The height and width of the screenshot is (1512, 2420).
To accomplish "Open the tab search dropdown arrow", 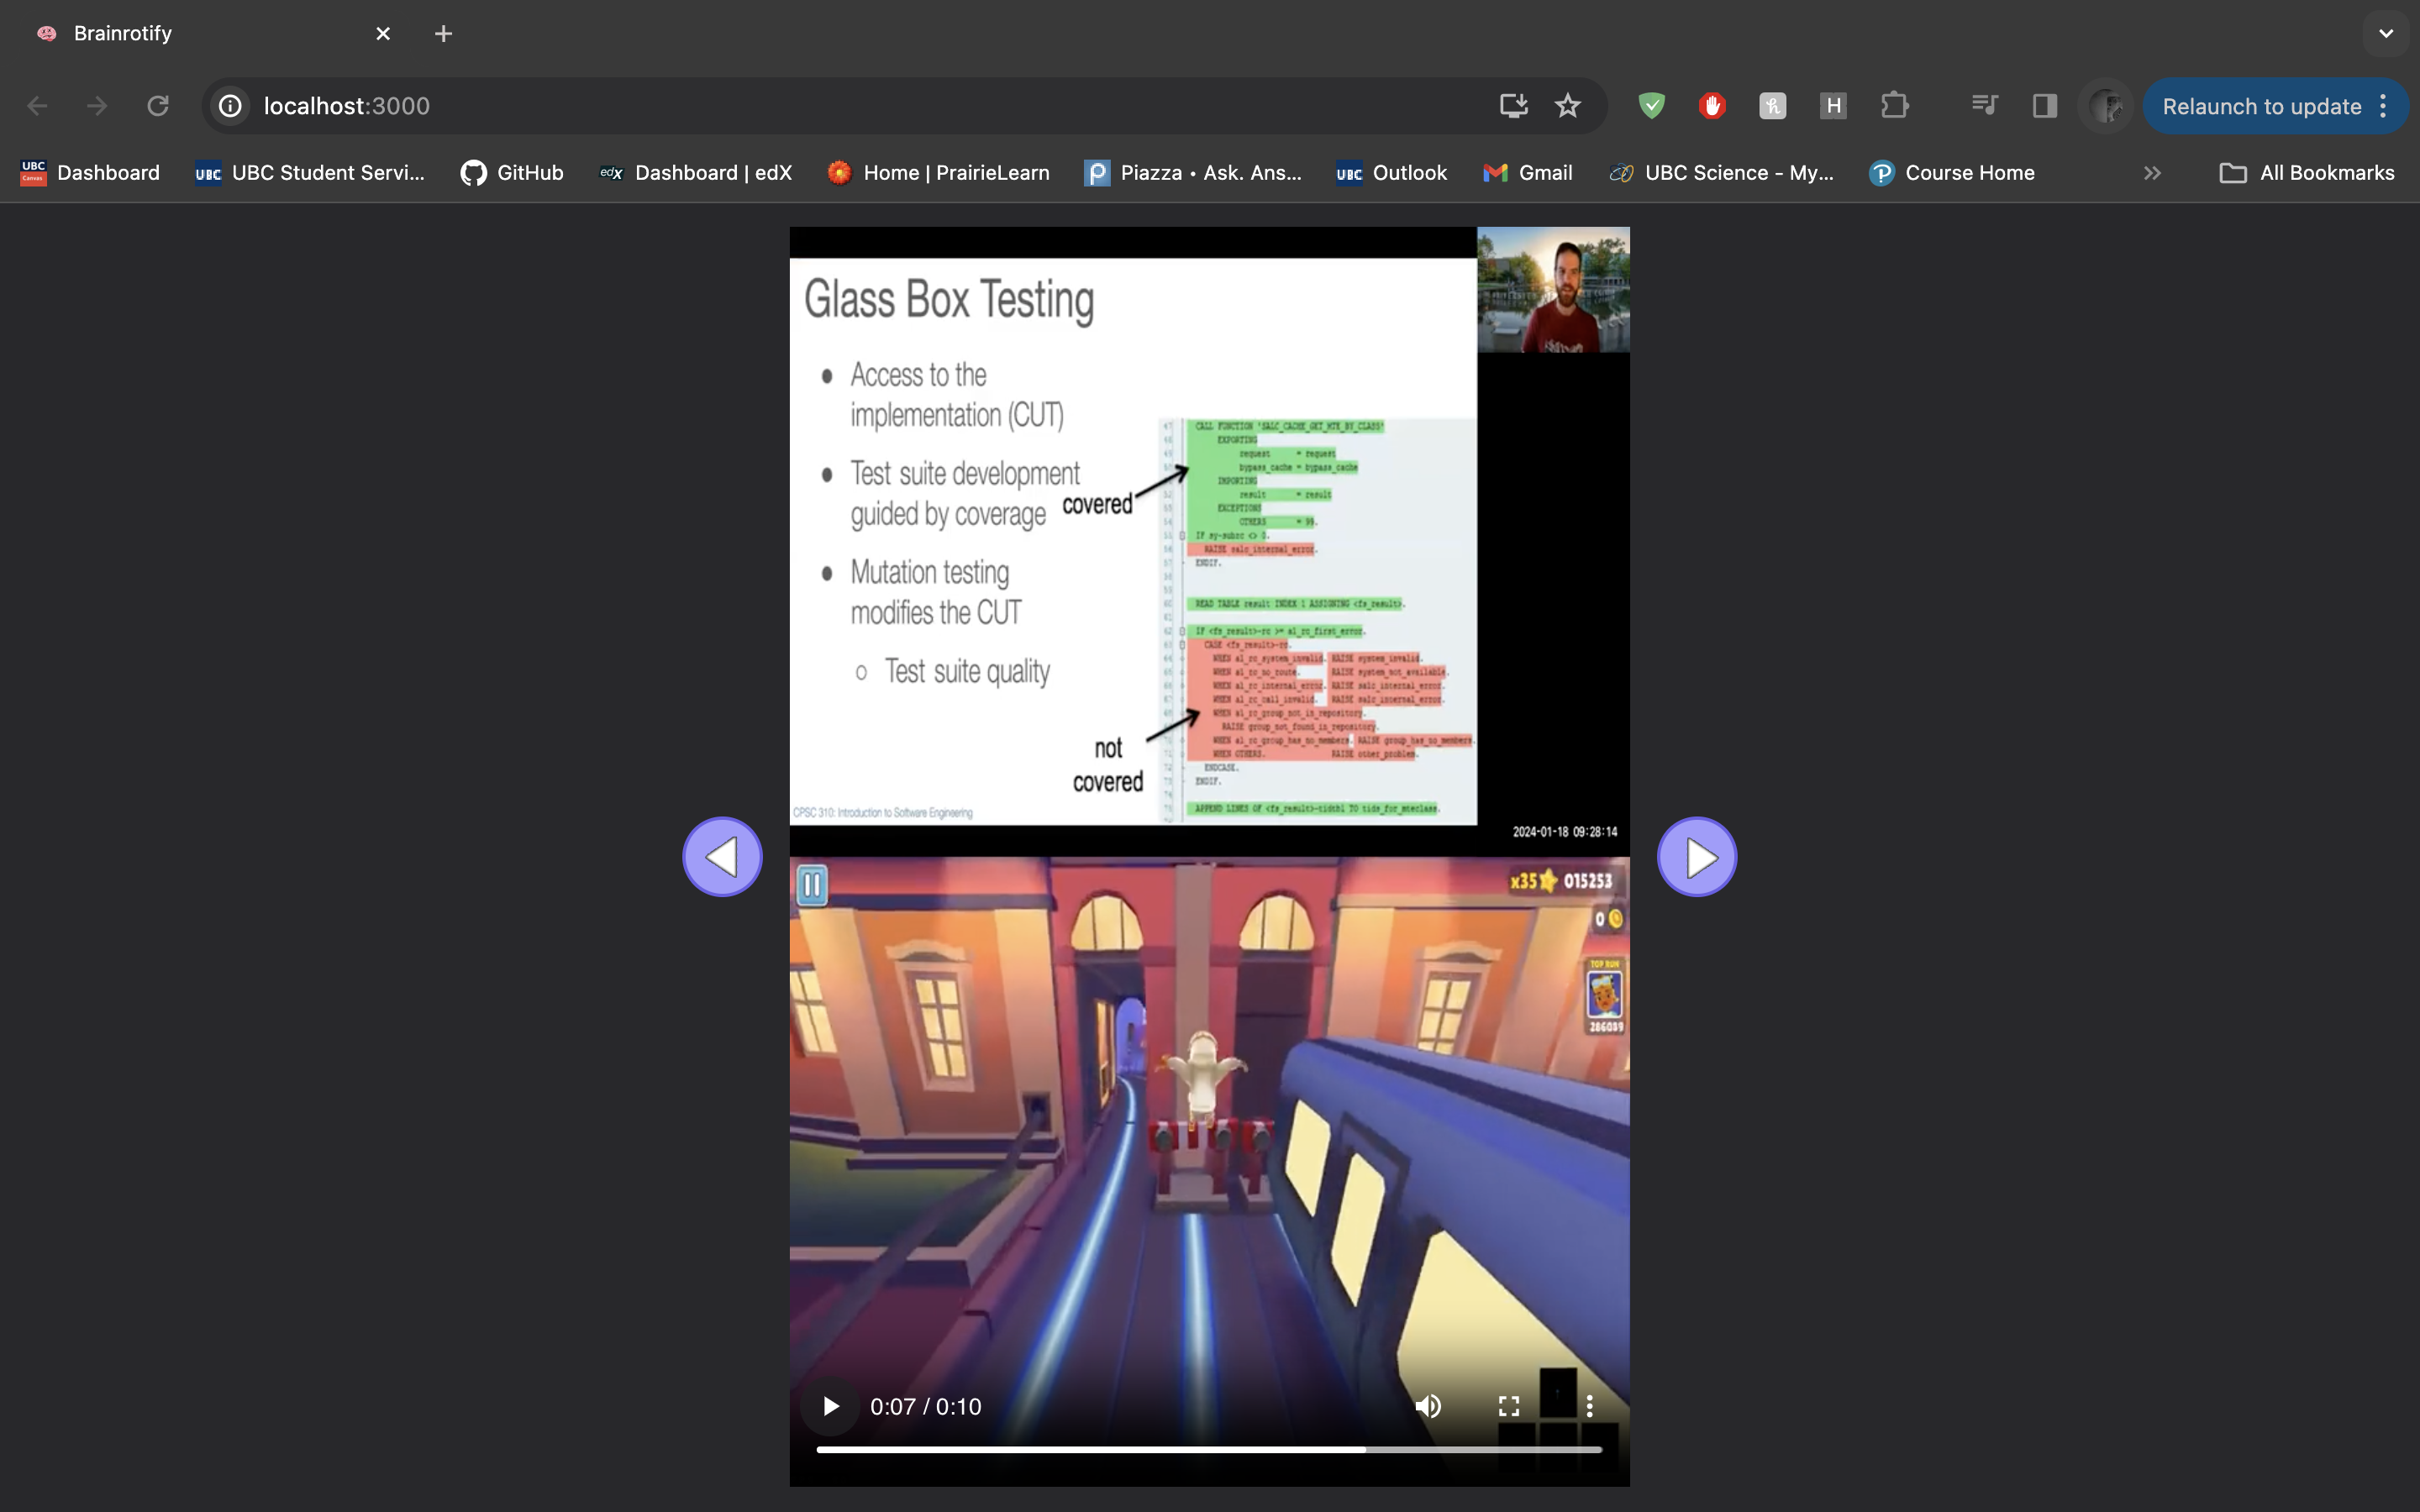I will (2386, 33).
